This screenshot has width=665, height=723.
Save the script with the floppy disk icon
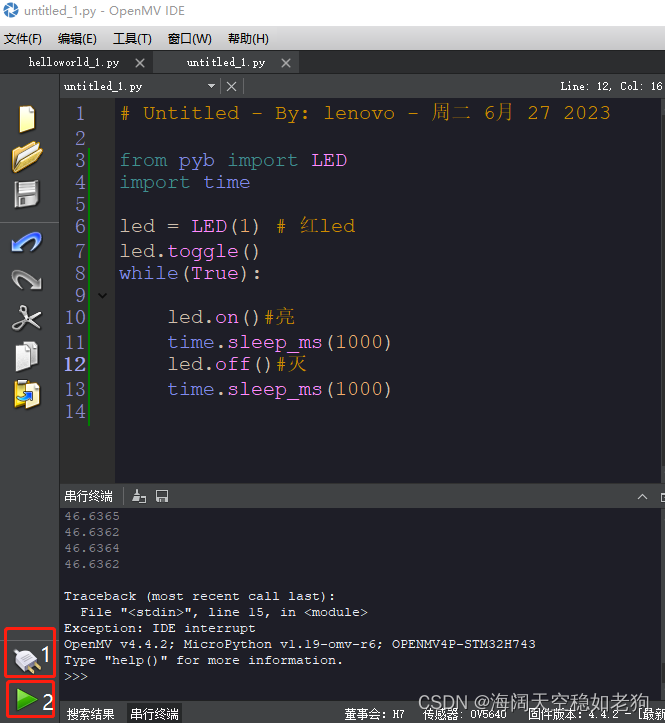(x=27, y=194)
